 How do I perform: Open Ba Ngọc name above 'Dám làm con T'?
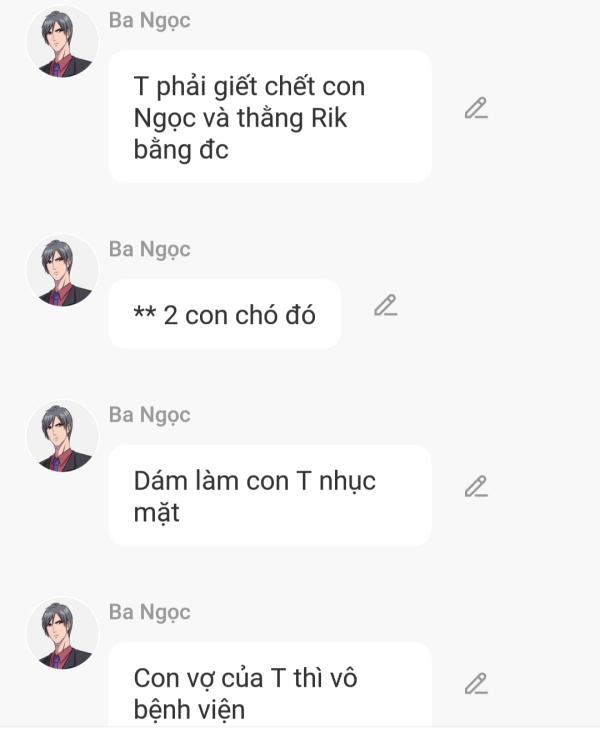[x=149, y=415]
